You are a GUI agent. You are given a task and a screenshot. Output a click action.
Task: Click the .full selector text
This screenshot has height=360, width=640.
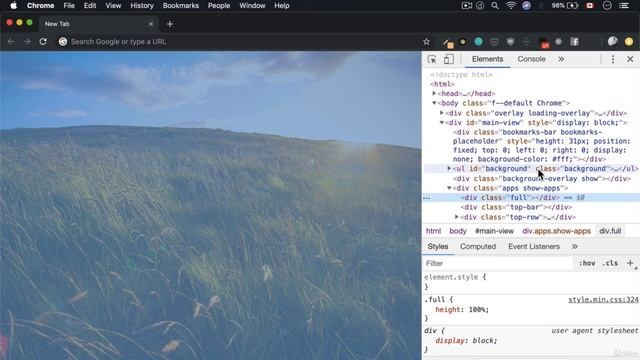coord(435,300)
